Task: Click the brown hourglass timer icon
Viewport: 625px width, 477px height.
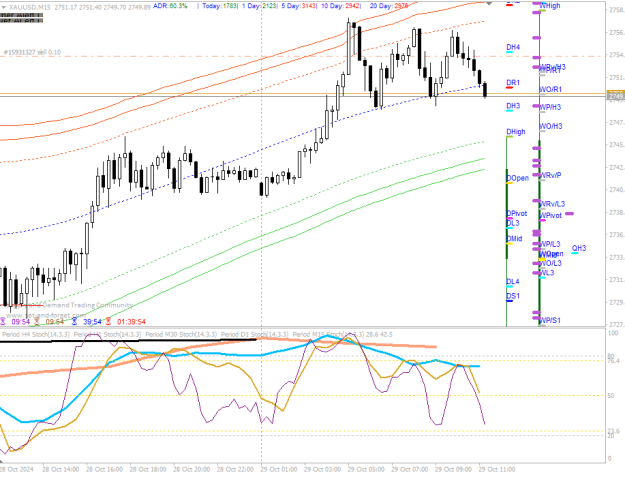Action: pos(37,321)
